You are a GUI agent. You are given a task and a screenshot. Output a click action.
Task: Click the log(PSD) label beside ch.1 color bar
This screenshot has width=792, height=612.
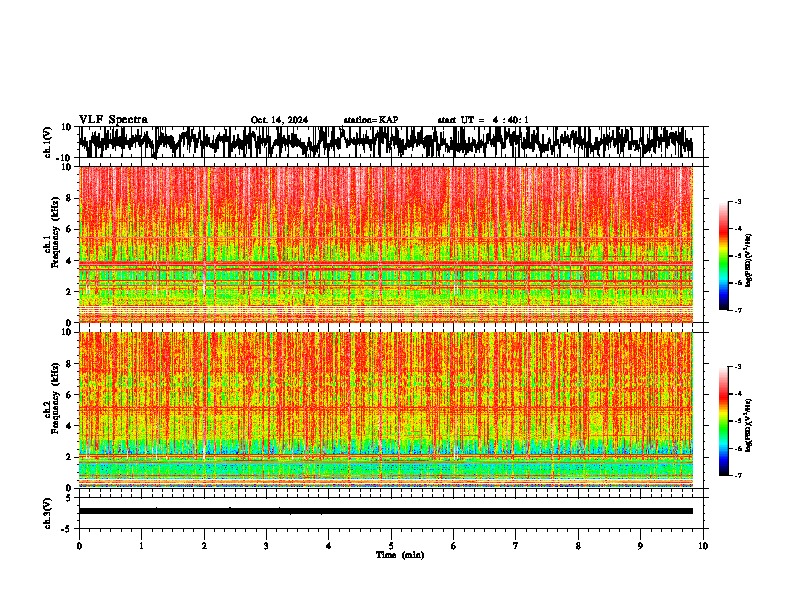(749, 261)
